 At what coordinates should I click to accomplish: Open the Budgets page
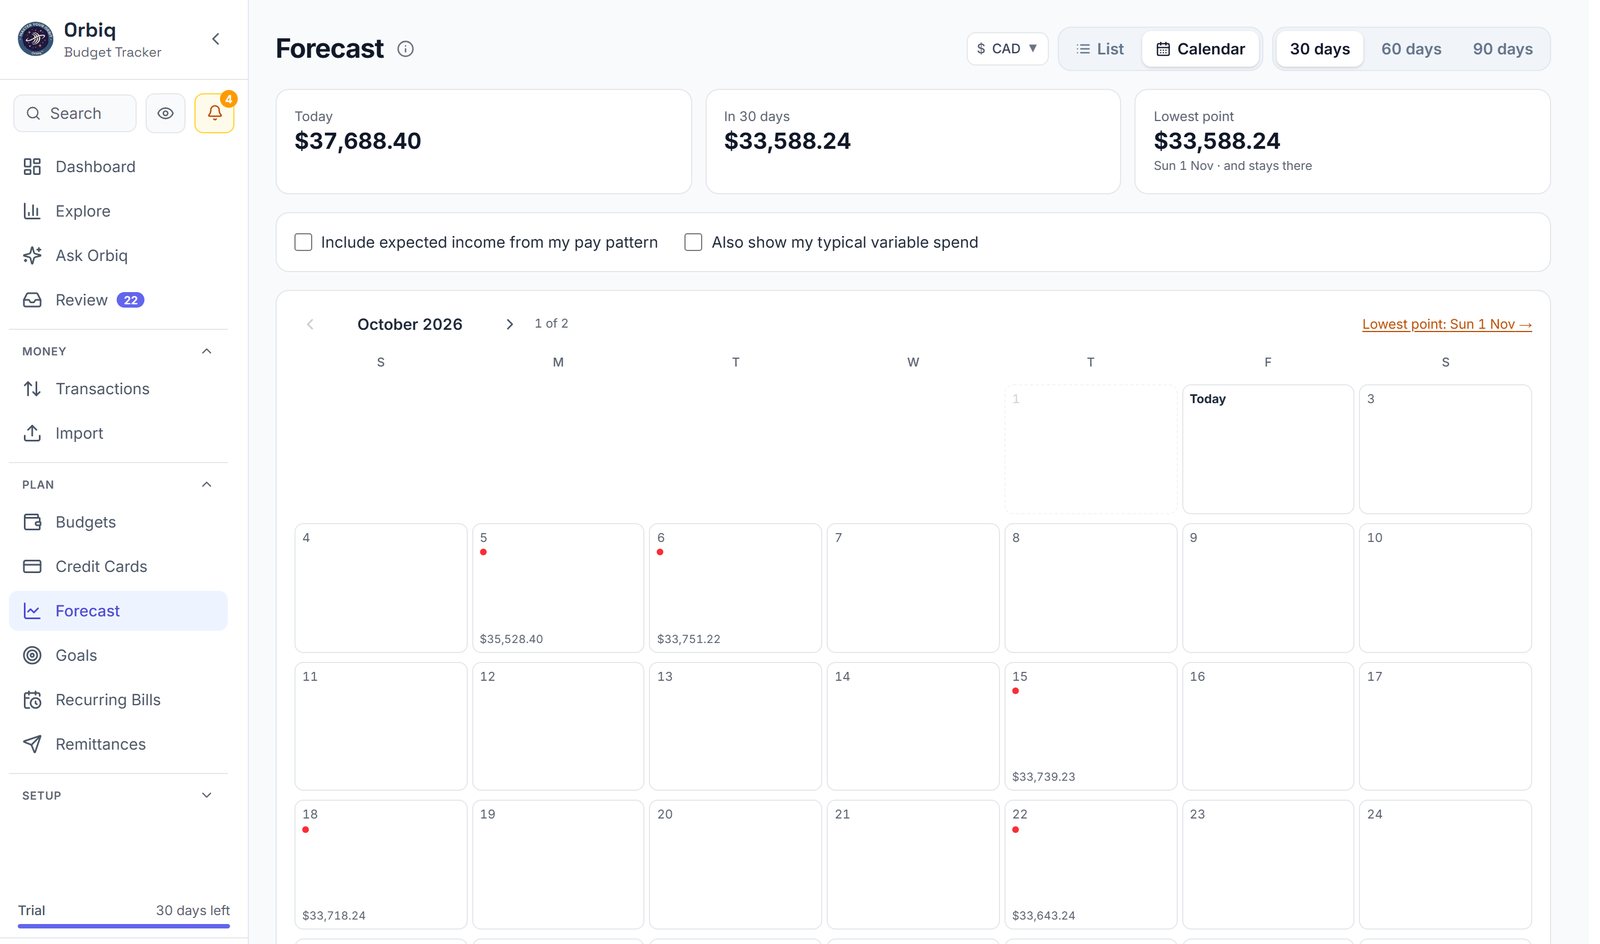pos(118,522)
